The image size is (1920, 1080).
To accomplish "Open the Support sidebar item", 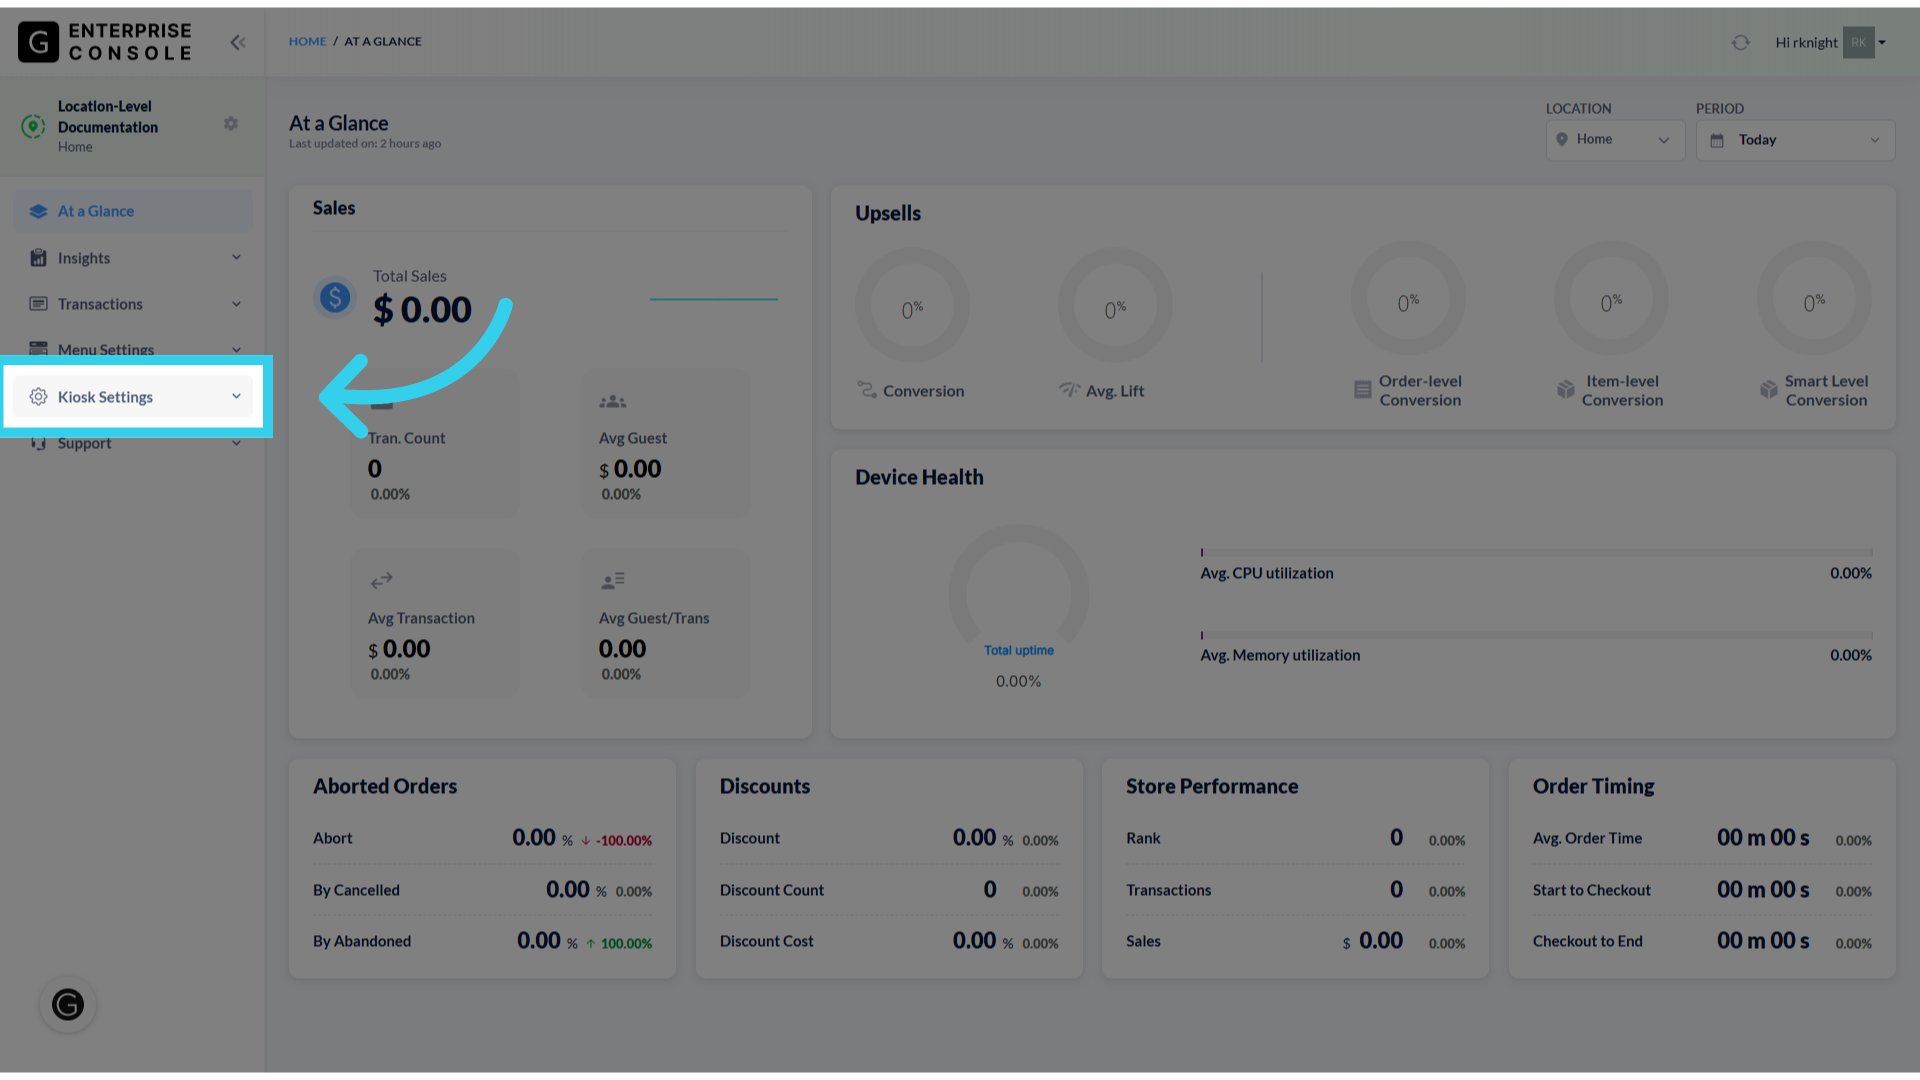I will pyautogui.click(x=133, y=443).
